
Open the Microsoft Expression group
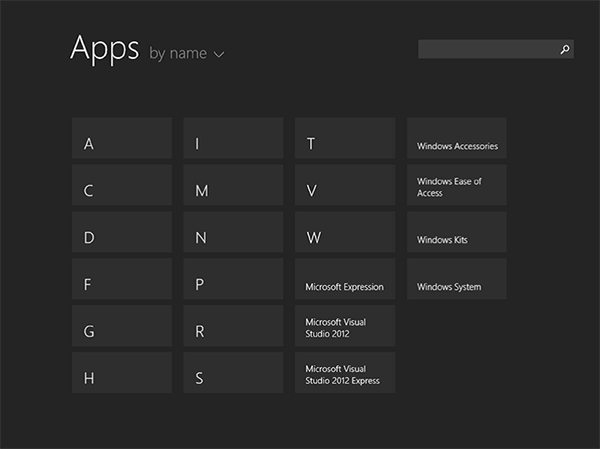tap(345, 279)
